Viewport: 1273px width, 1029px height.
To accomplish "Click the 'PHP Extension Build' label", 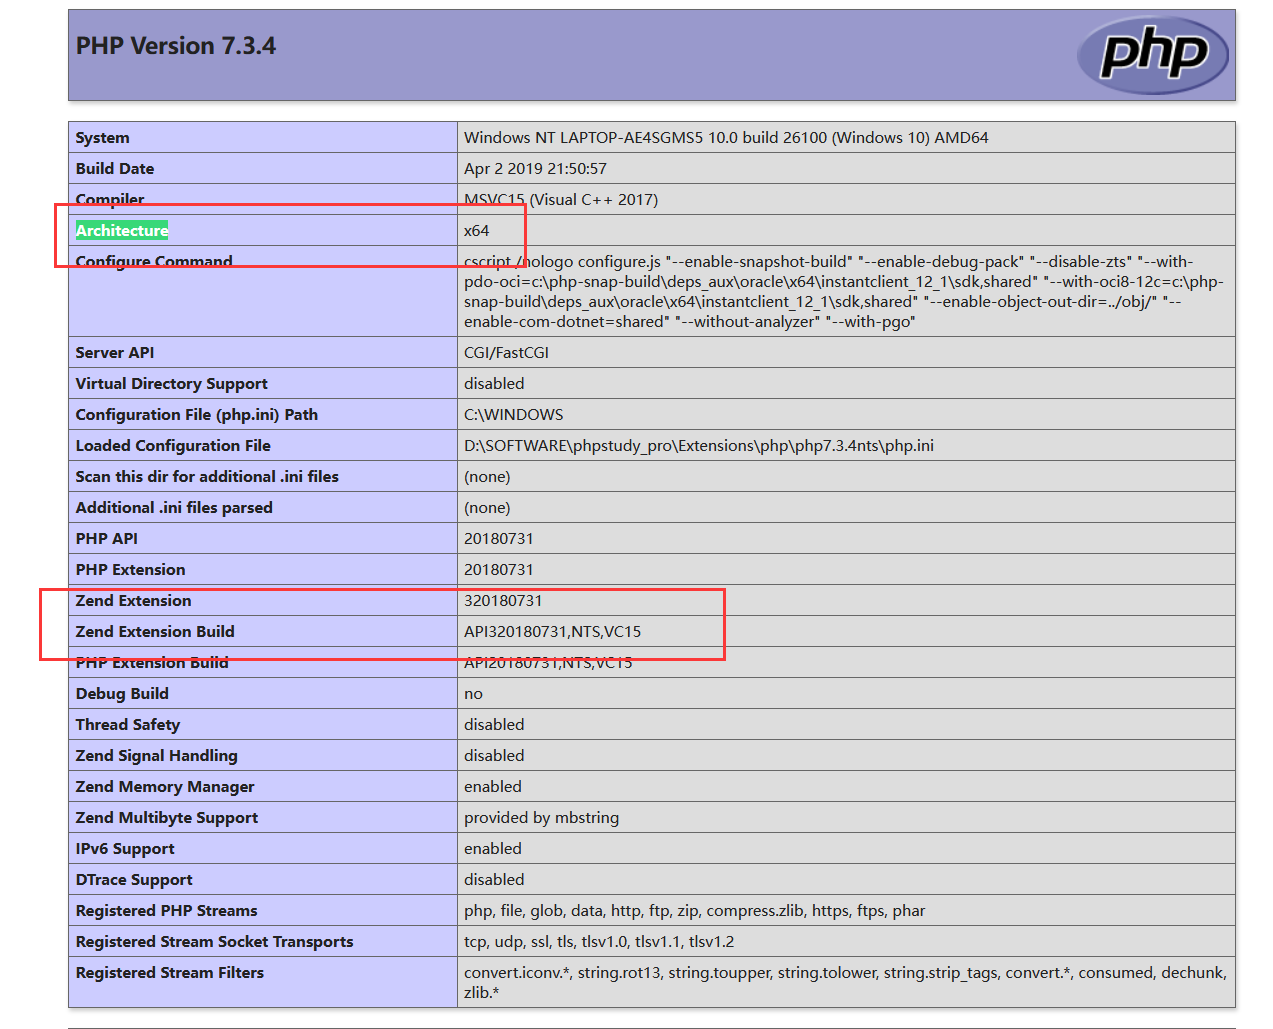I will [x=152, y=663].
